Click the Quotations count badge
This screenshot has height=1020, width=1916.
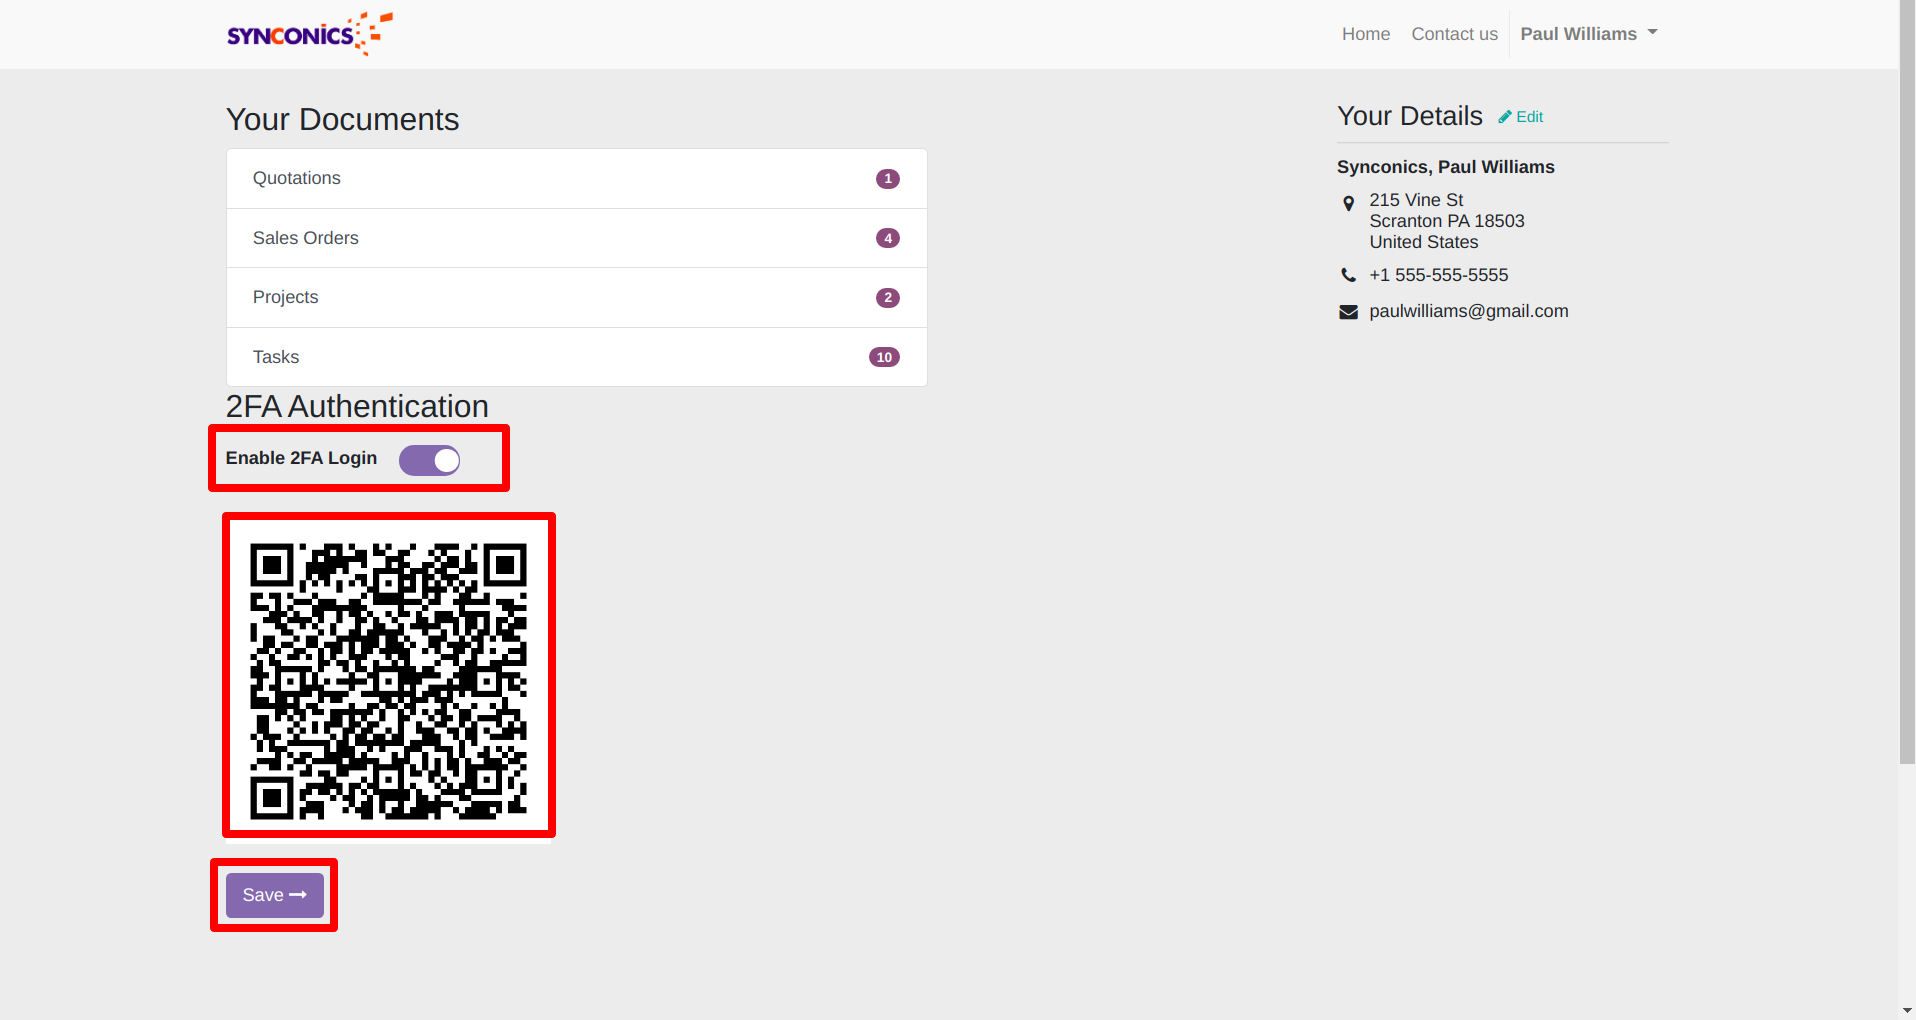(x=887, y=179)
